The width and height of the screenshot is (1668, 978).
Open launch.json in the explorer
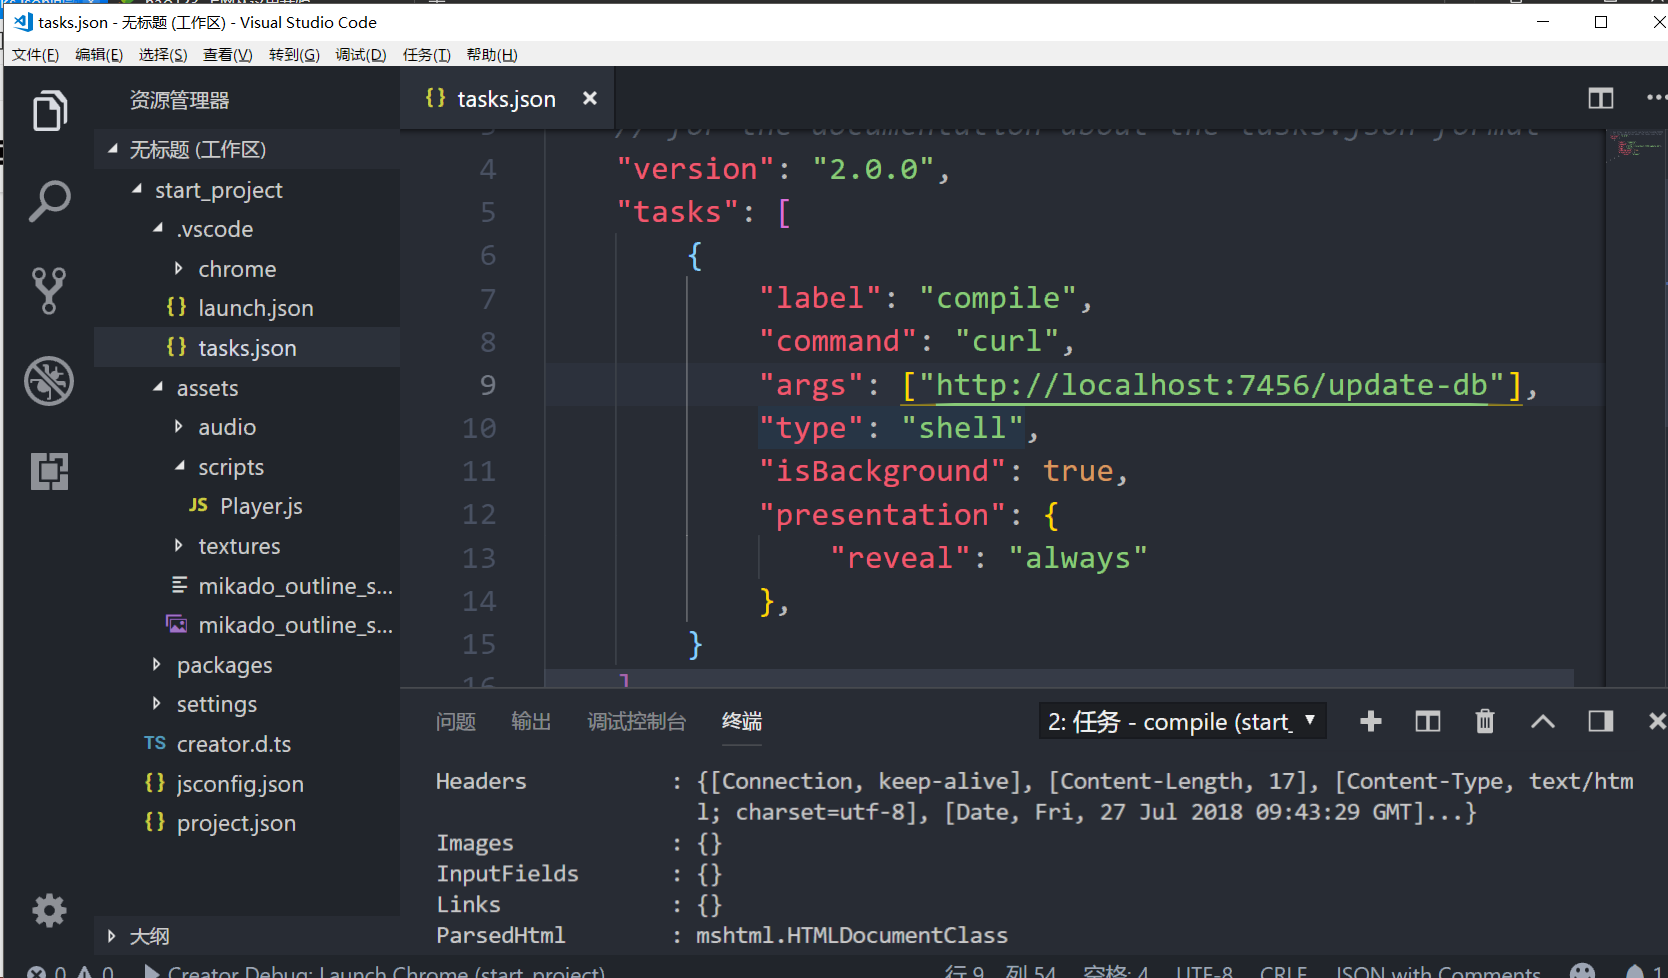coord(255,308)
